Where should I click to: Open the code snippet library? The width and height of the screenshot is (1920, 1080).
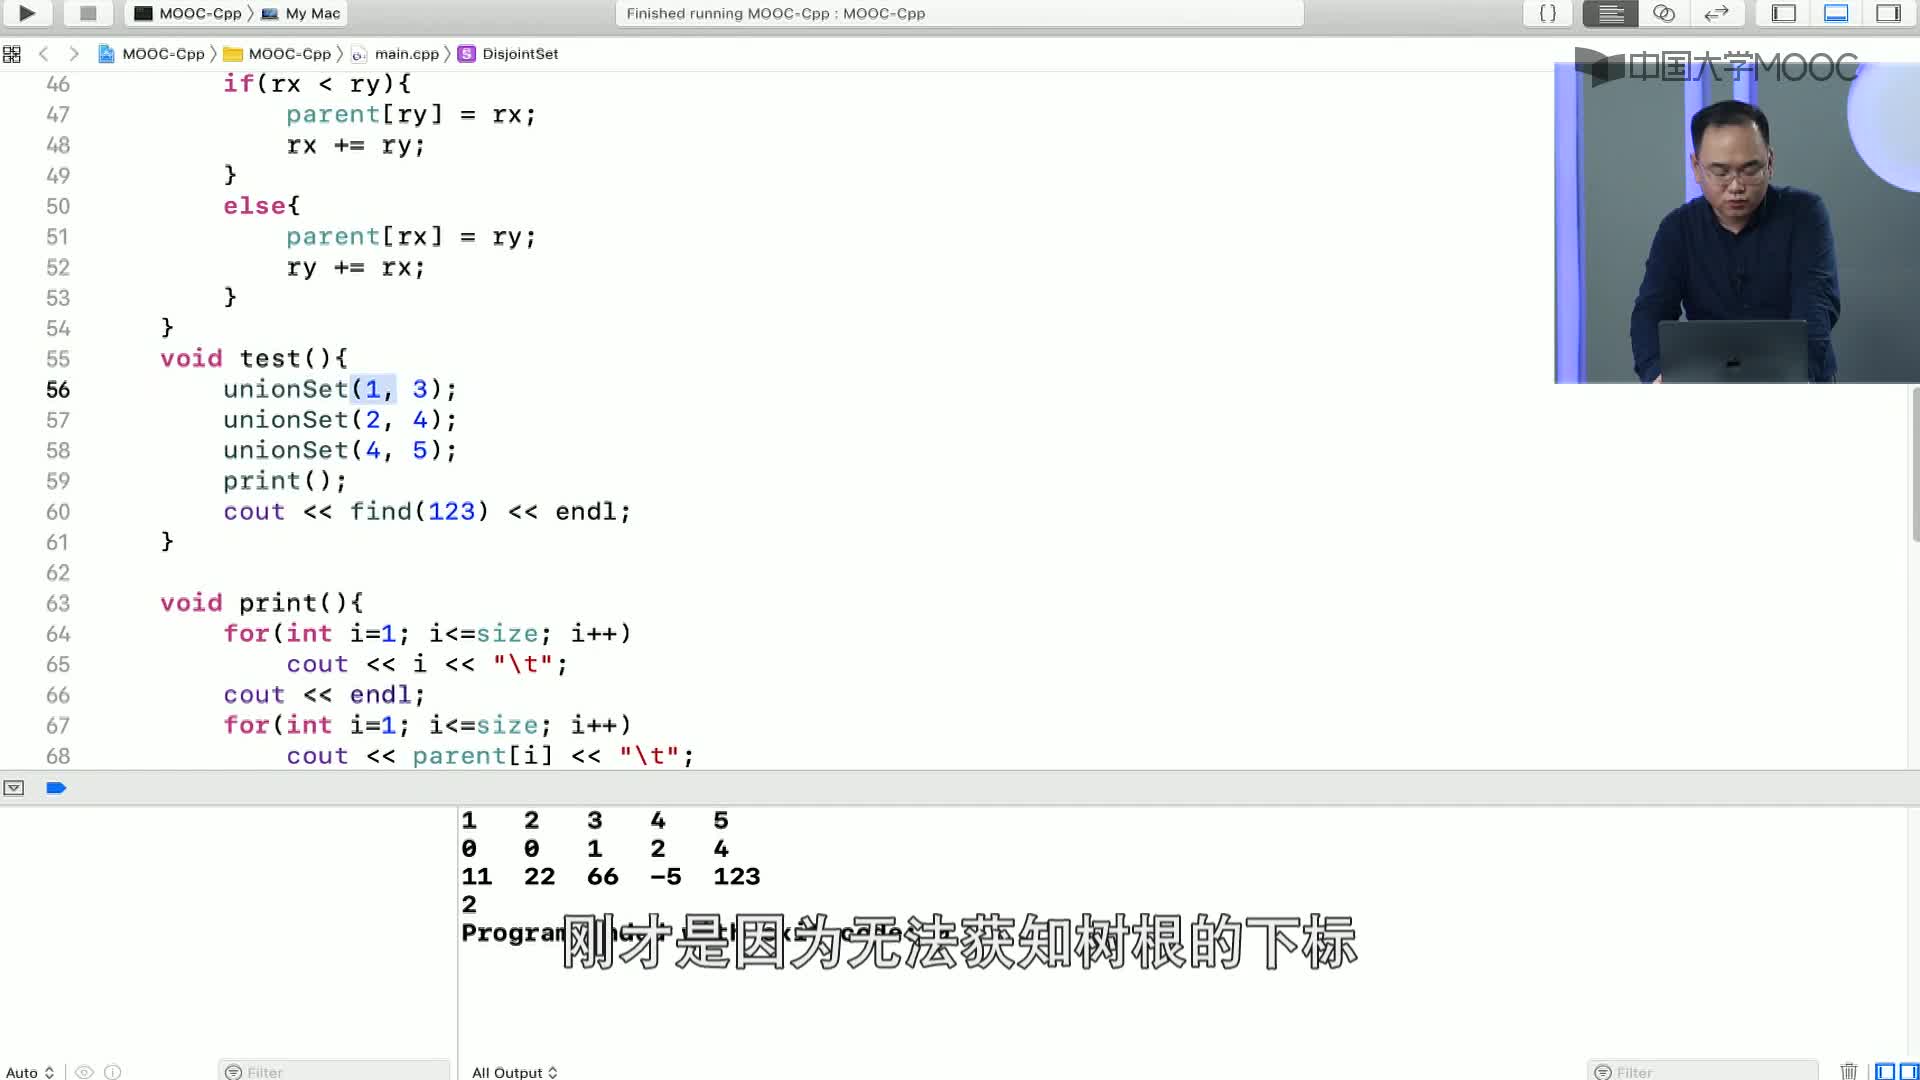click(x=1547, y=13)
